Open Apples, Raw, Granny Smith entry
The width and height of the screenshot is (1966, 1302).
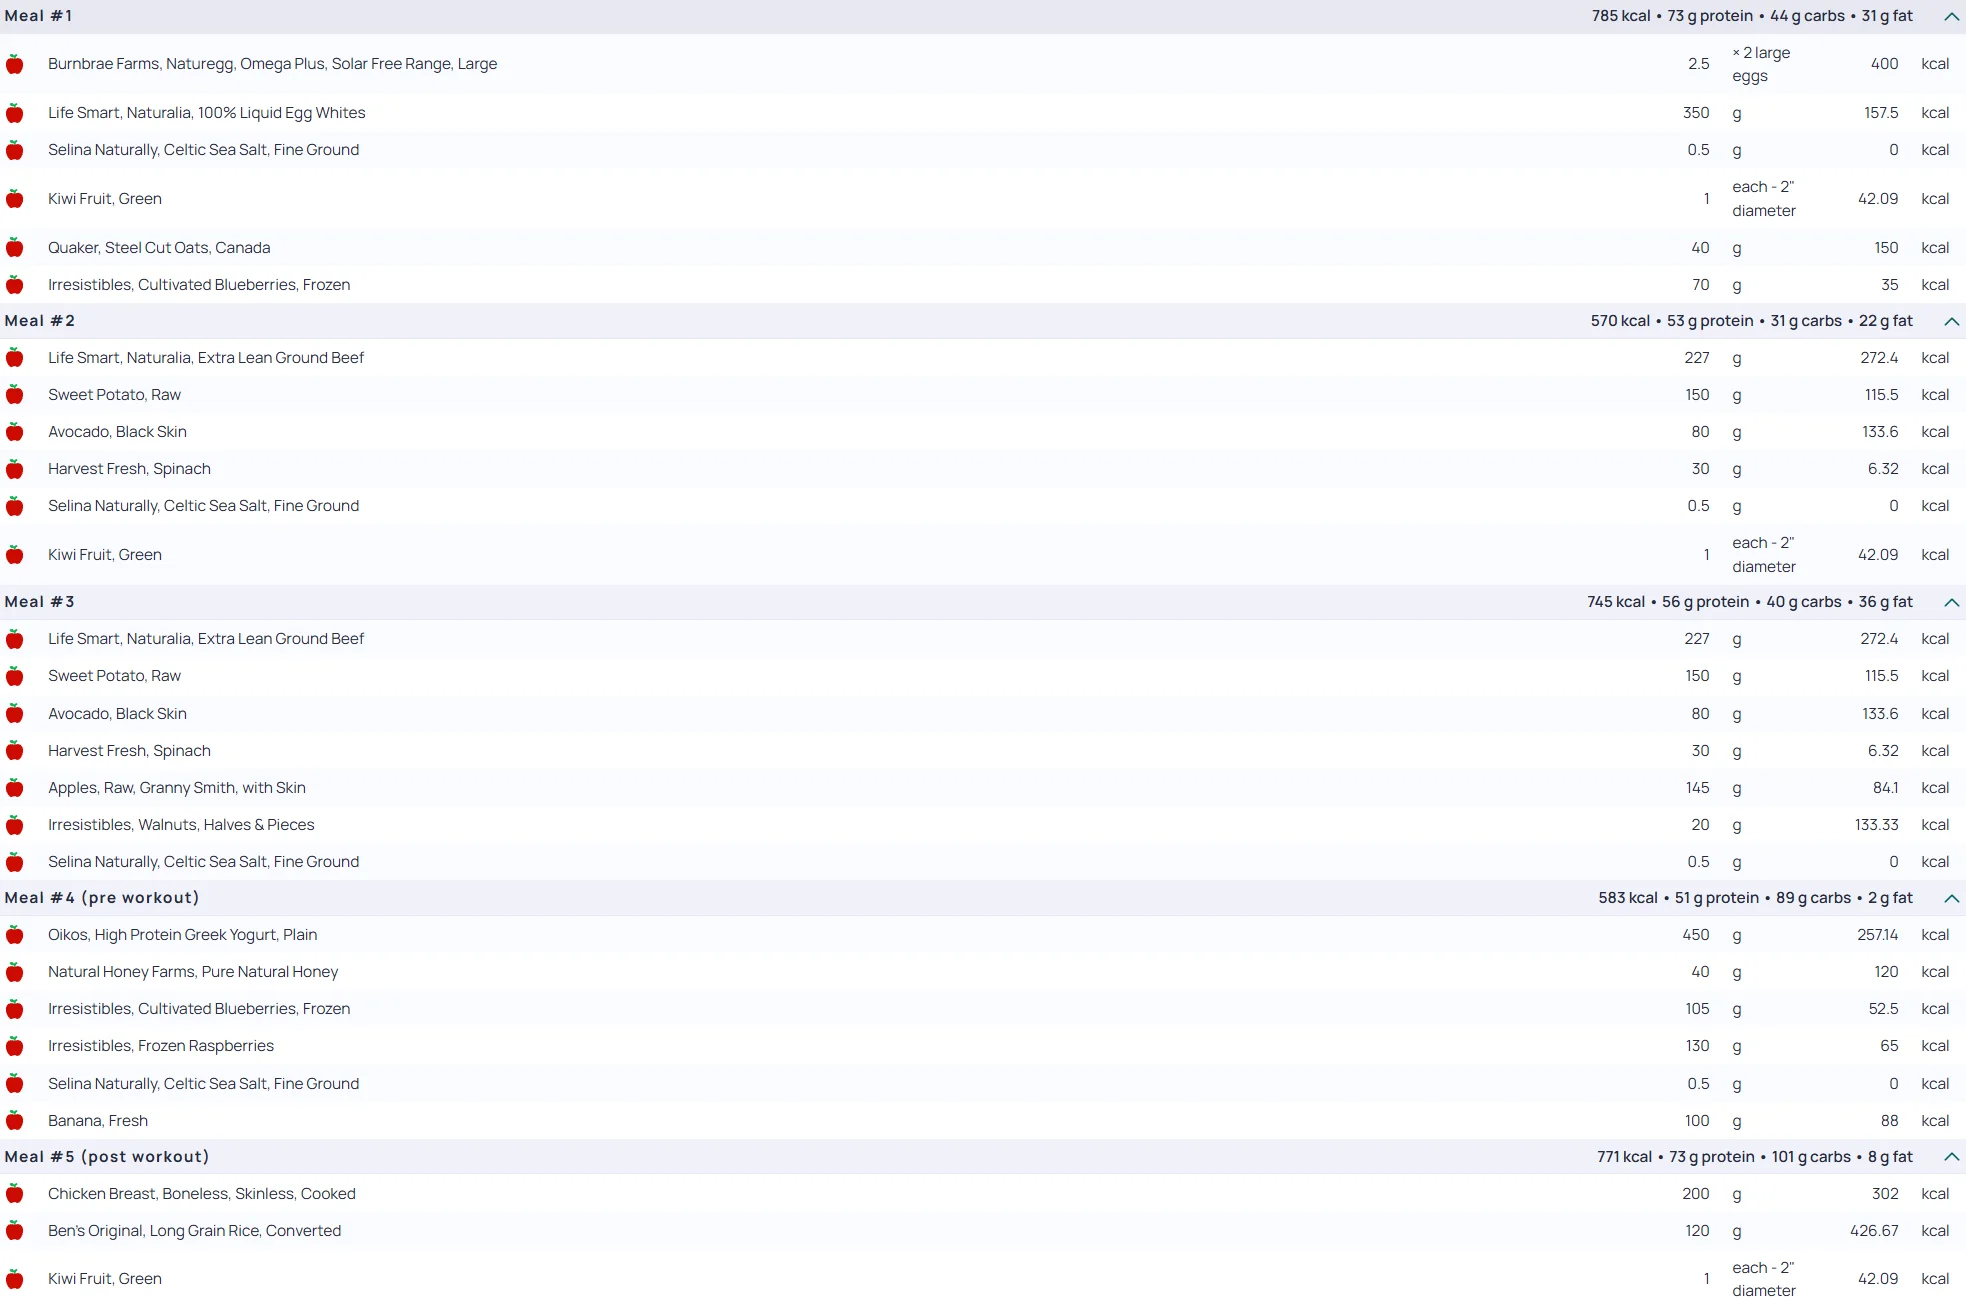pyautogui.click(x=177, y=788)
